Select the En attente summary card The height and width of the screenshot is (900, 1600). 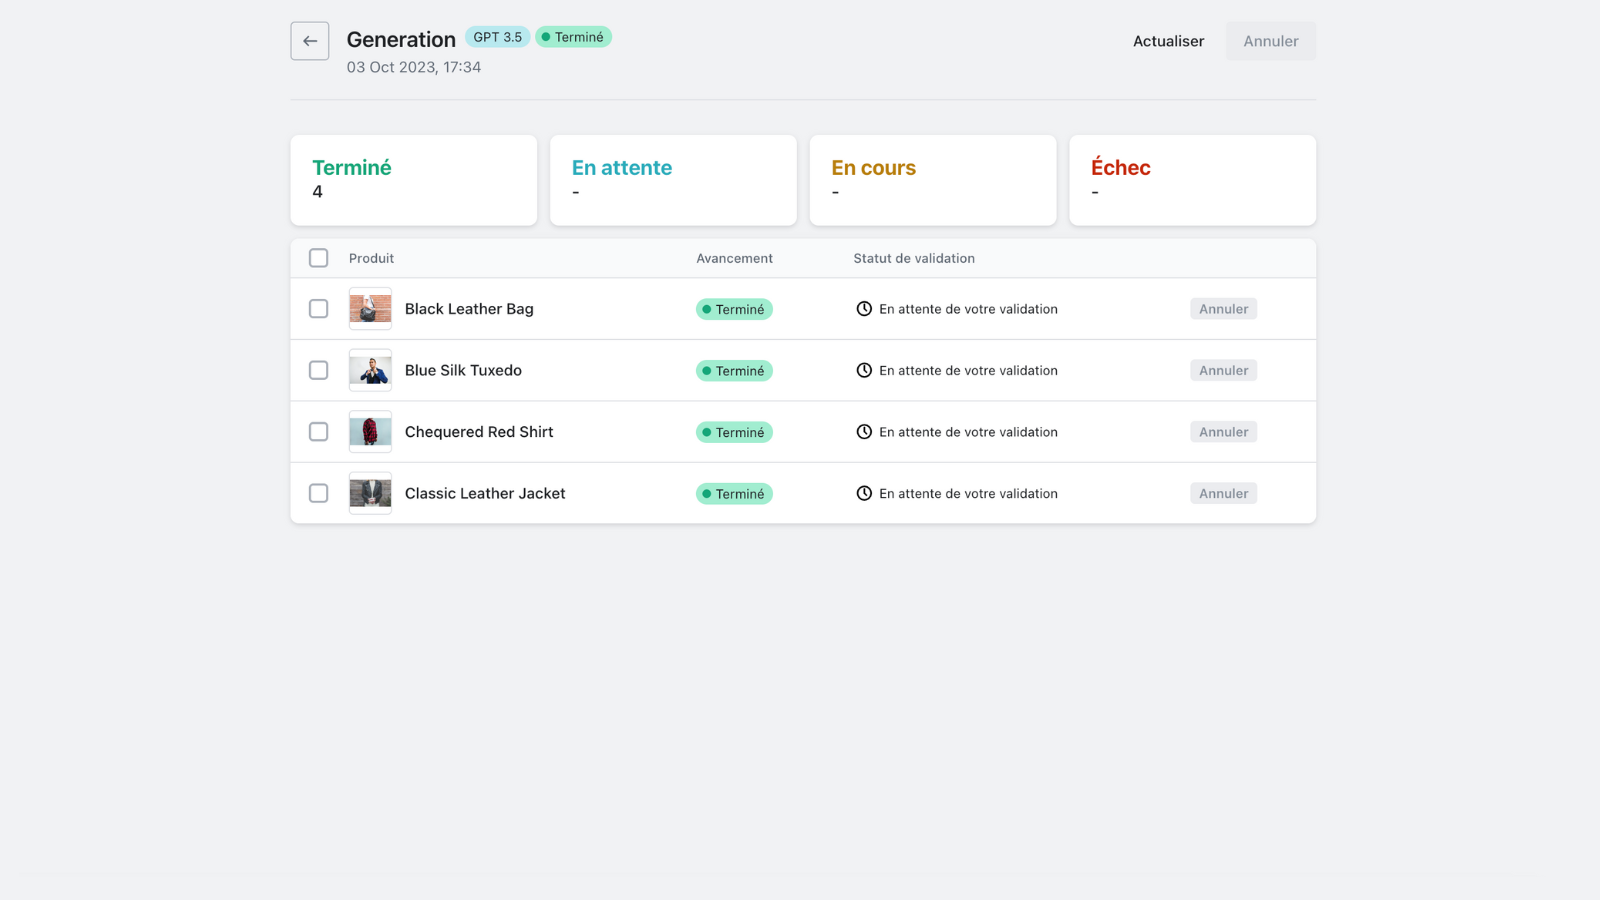point(673,180)
